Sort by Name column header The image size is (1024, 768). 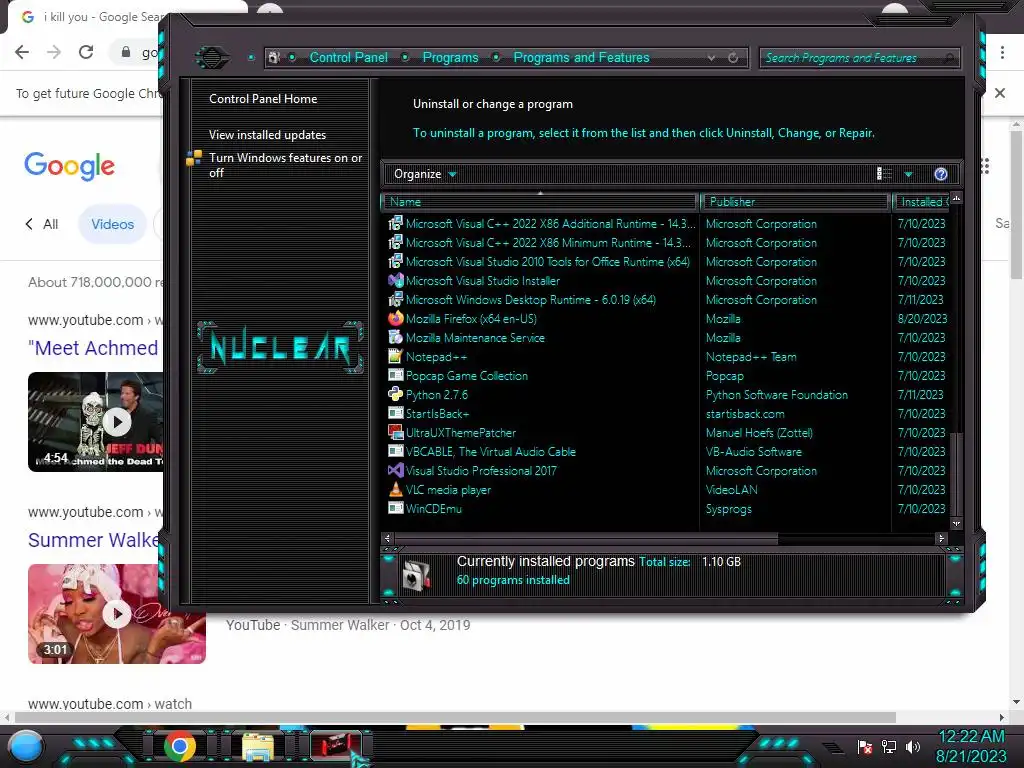click(x=540, y=202)
